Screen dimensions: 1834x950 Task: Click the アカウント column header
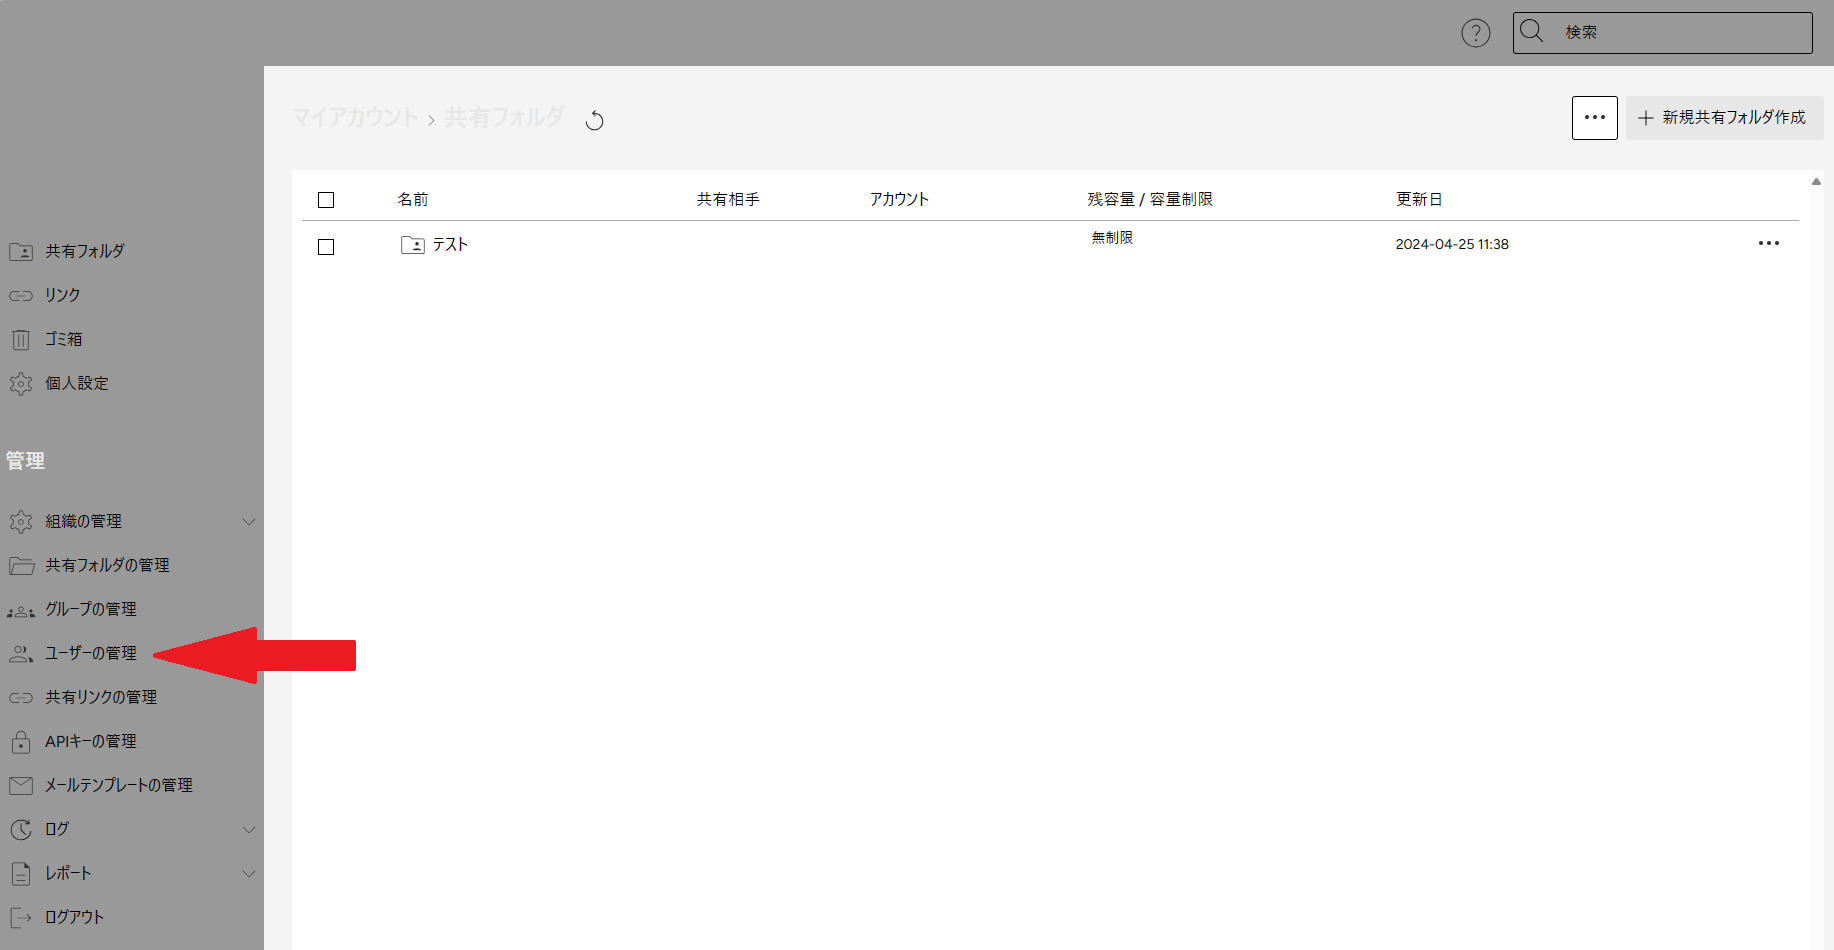click(x=899, y=200)
